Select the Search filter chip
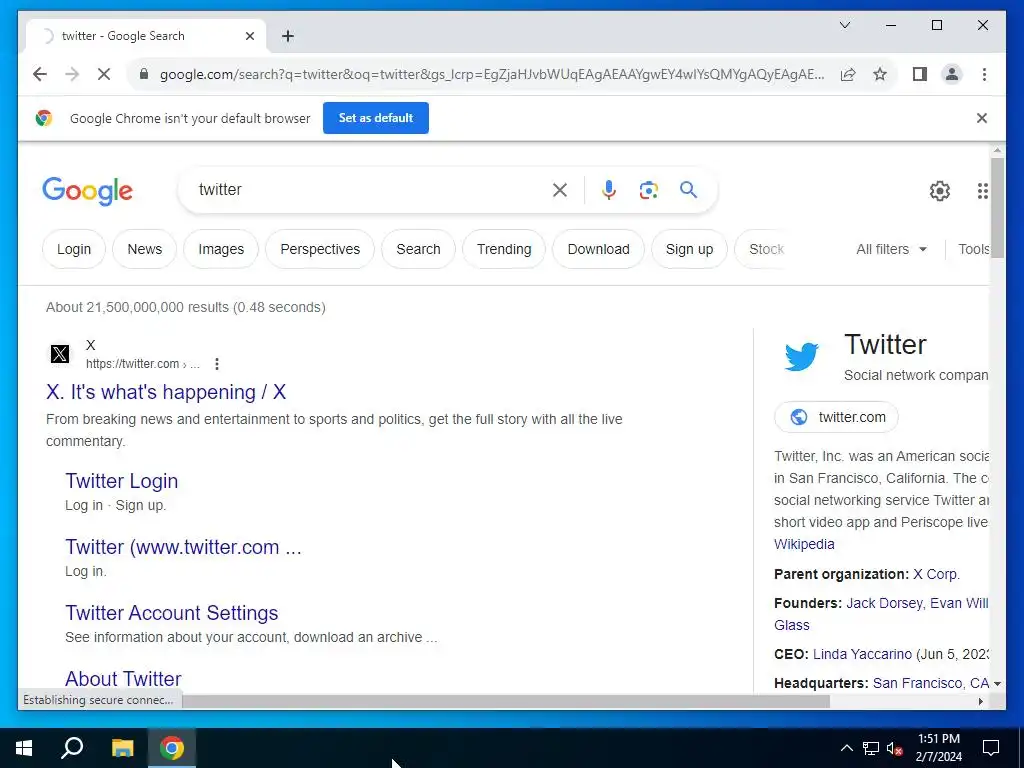Image resolution: width=1024 pixels, height=768 pixels. click(418, 249)
